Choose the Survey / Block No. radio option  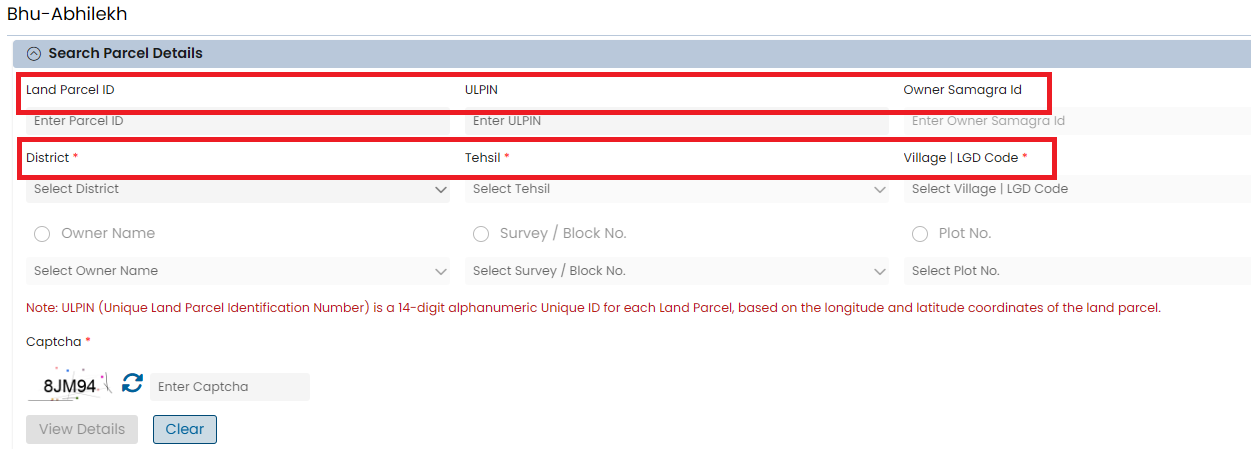[x=481, y=234]
